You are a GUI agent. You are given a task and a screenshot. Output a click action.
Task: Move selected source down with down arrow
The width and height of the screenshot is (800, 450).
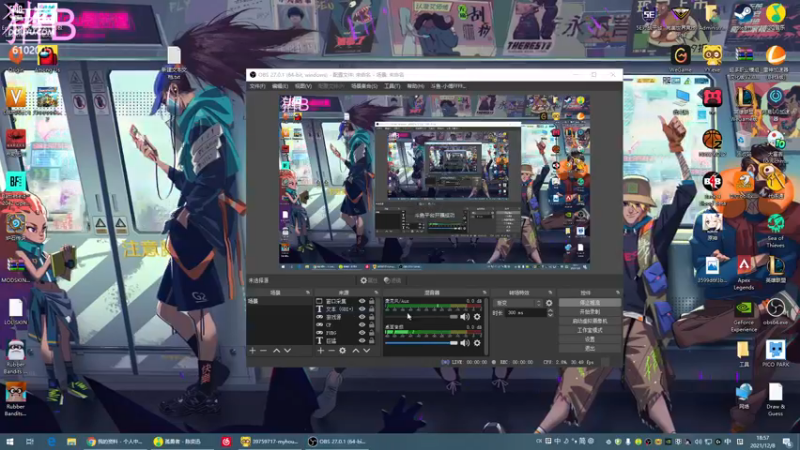366,351
